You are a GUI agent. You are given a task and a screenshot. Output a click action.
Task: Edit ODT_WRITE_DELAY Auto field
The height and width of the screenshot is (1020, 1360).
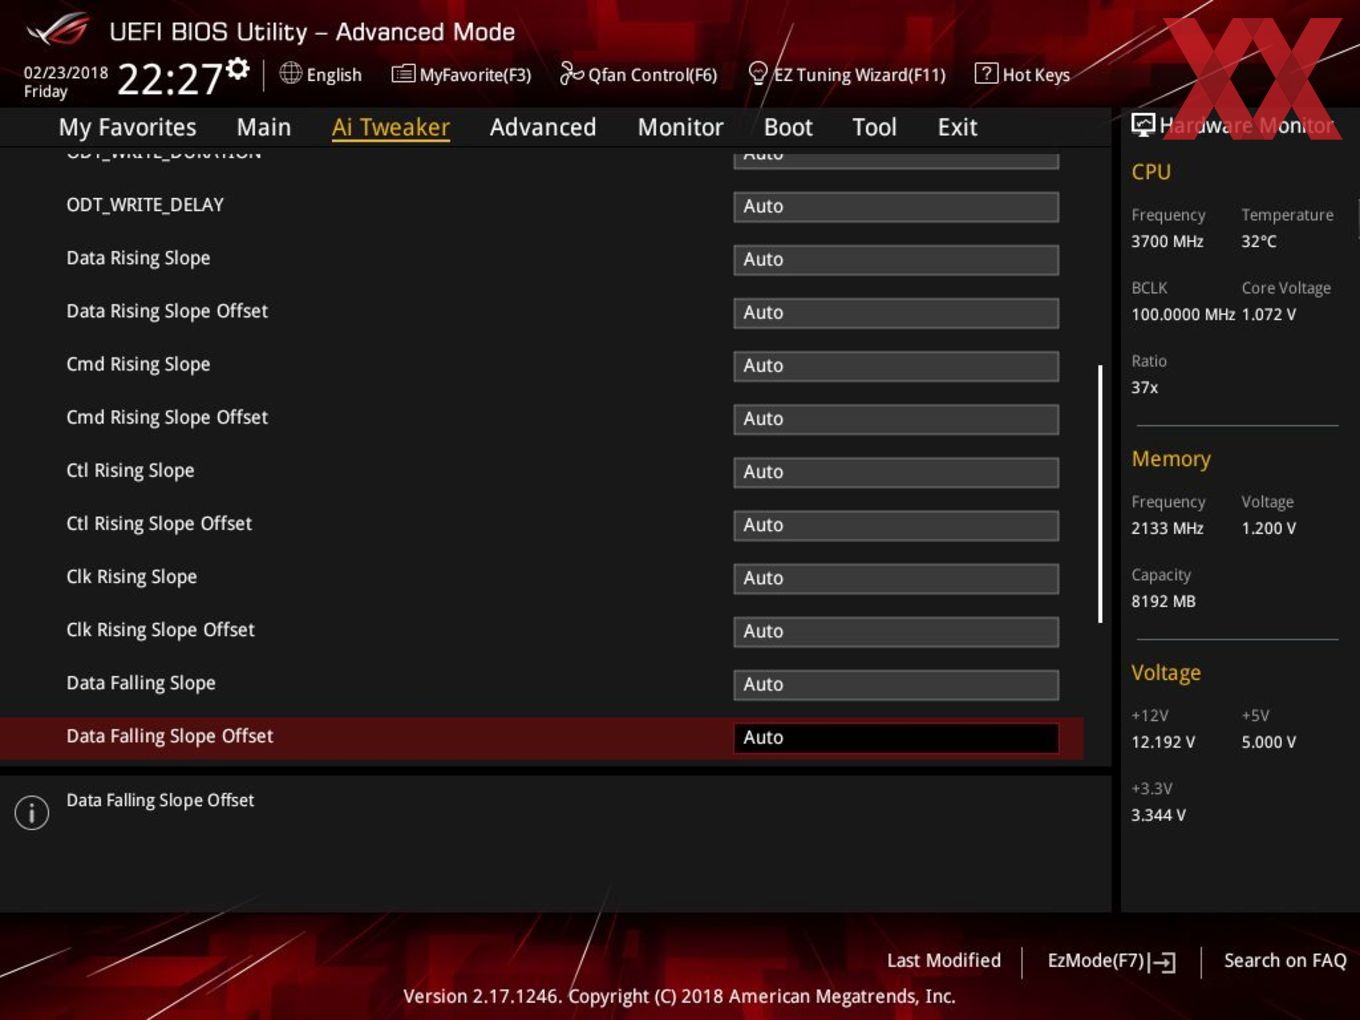pyautogui.click(x=896, y=207)
